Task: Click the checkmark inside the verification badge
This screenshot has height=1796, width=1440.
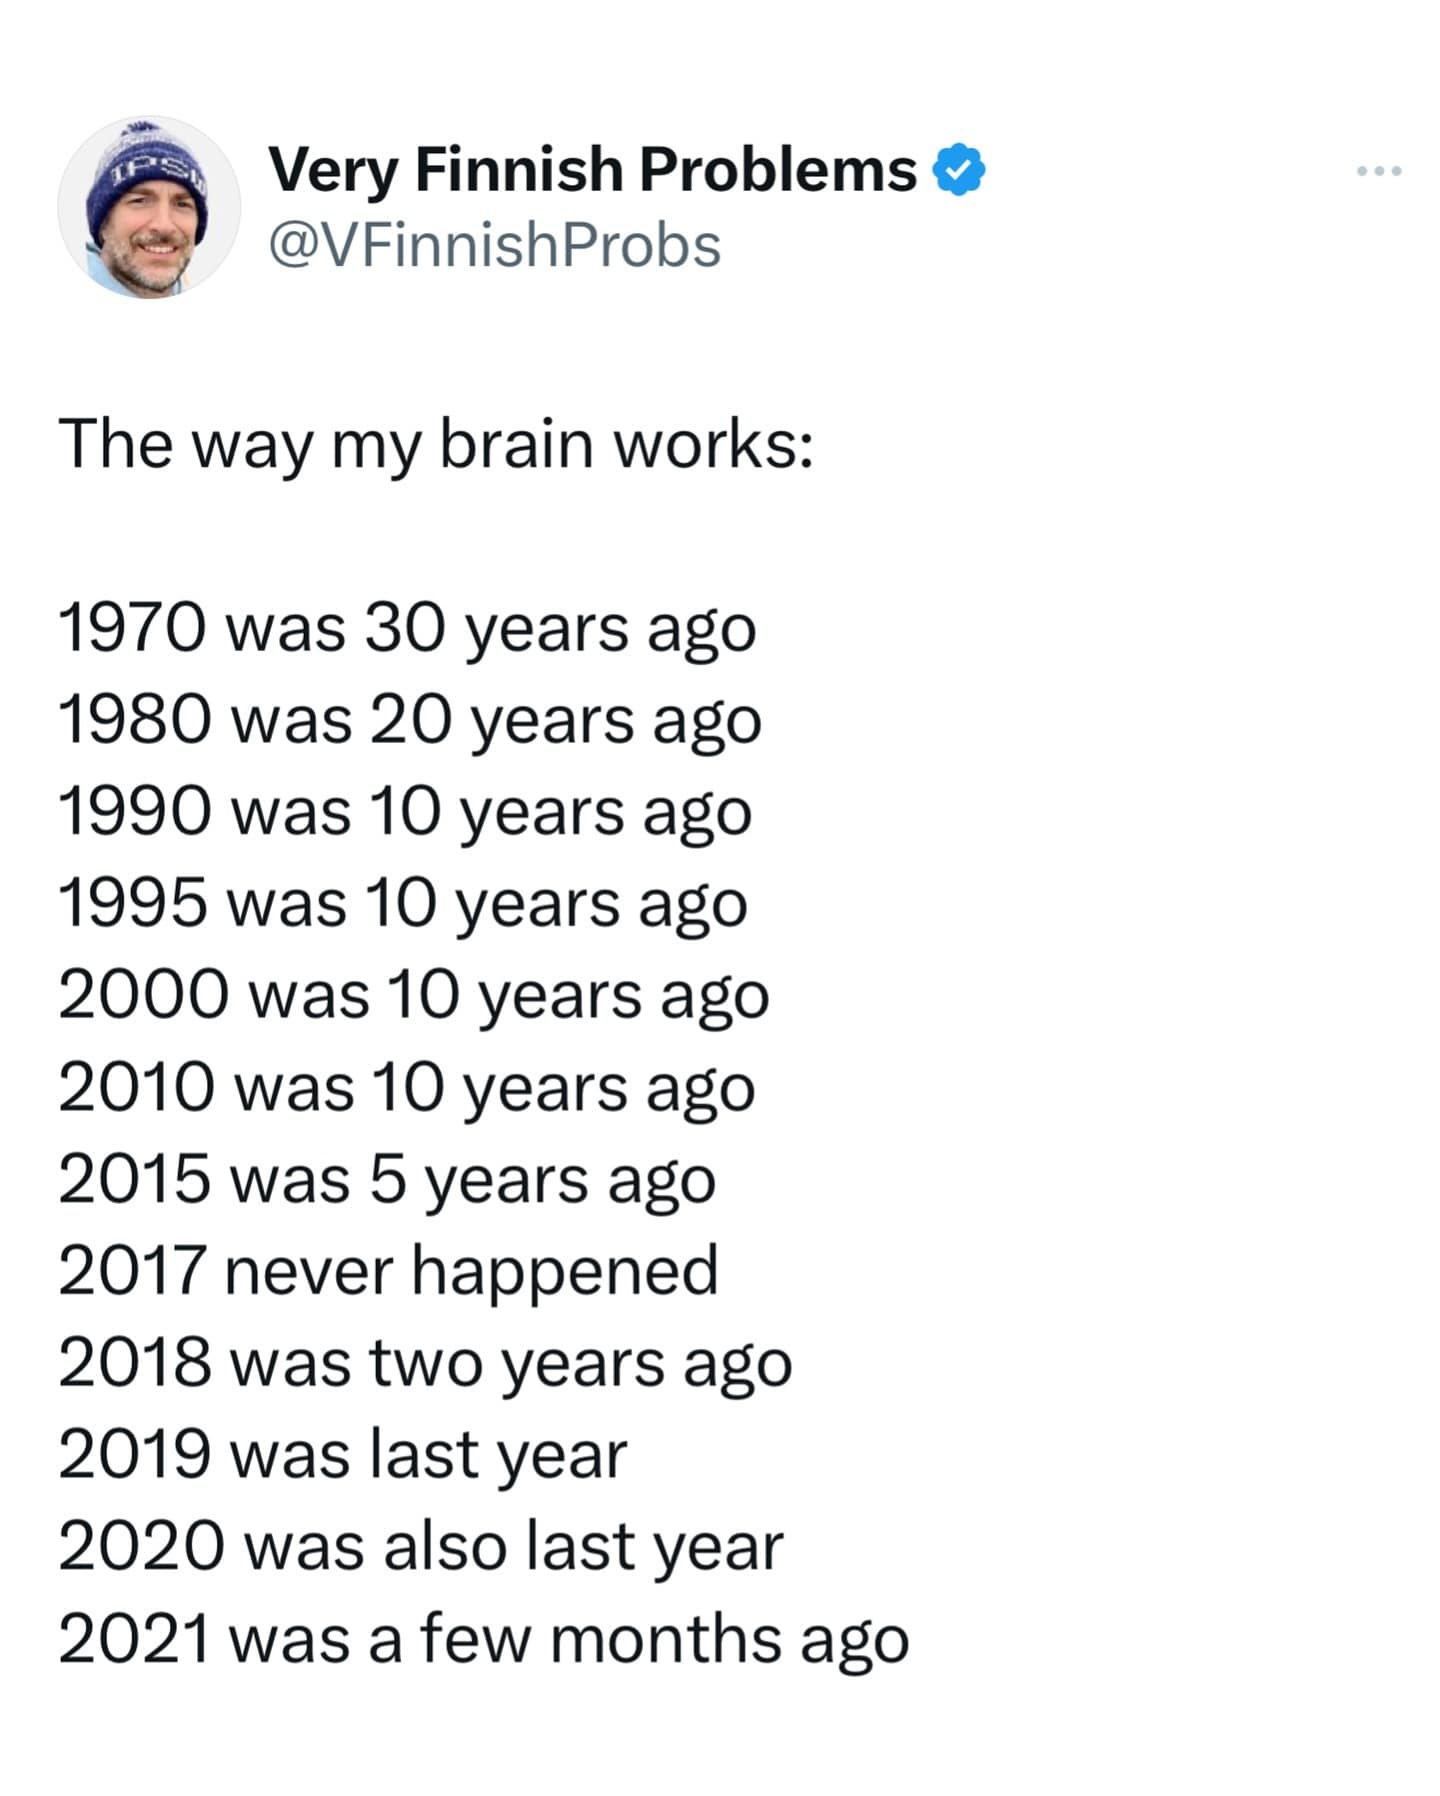Action: [958, 168]
